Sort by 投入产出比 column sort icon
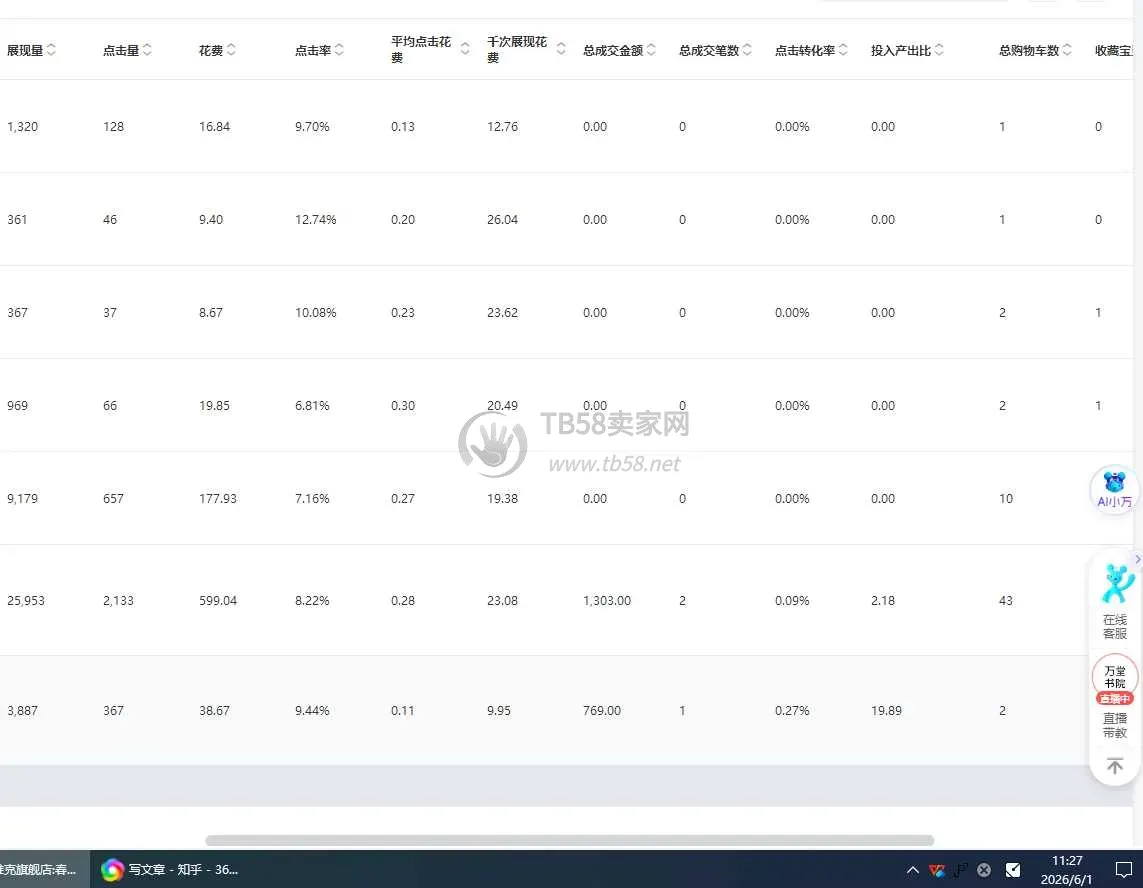This screenshot has width=1143, height=888. (x=940, y=50)
